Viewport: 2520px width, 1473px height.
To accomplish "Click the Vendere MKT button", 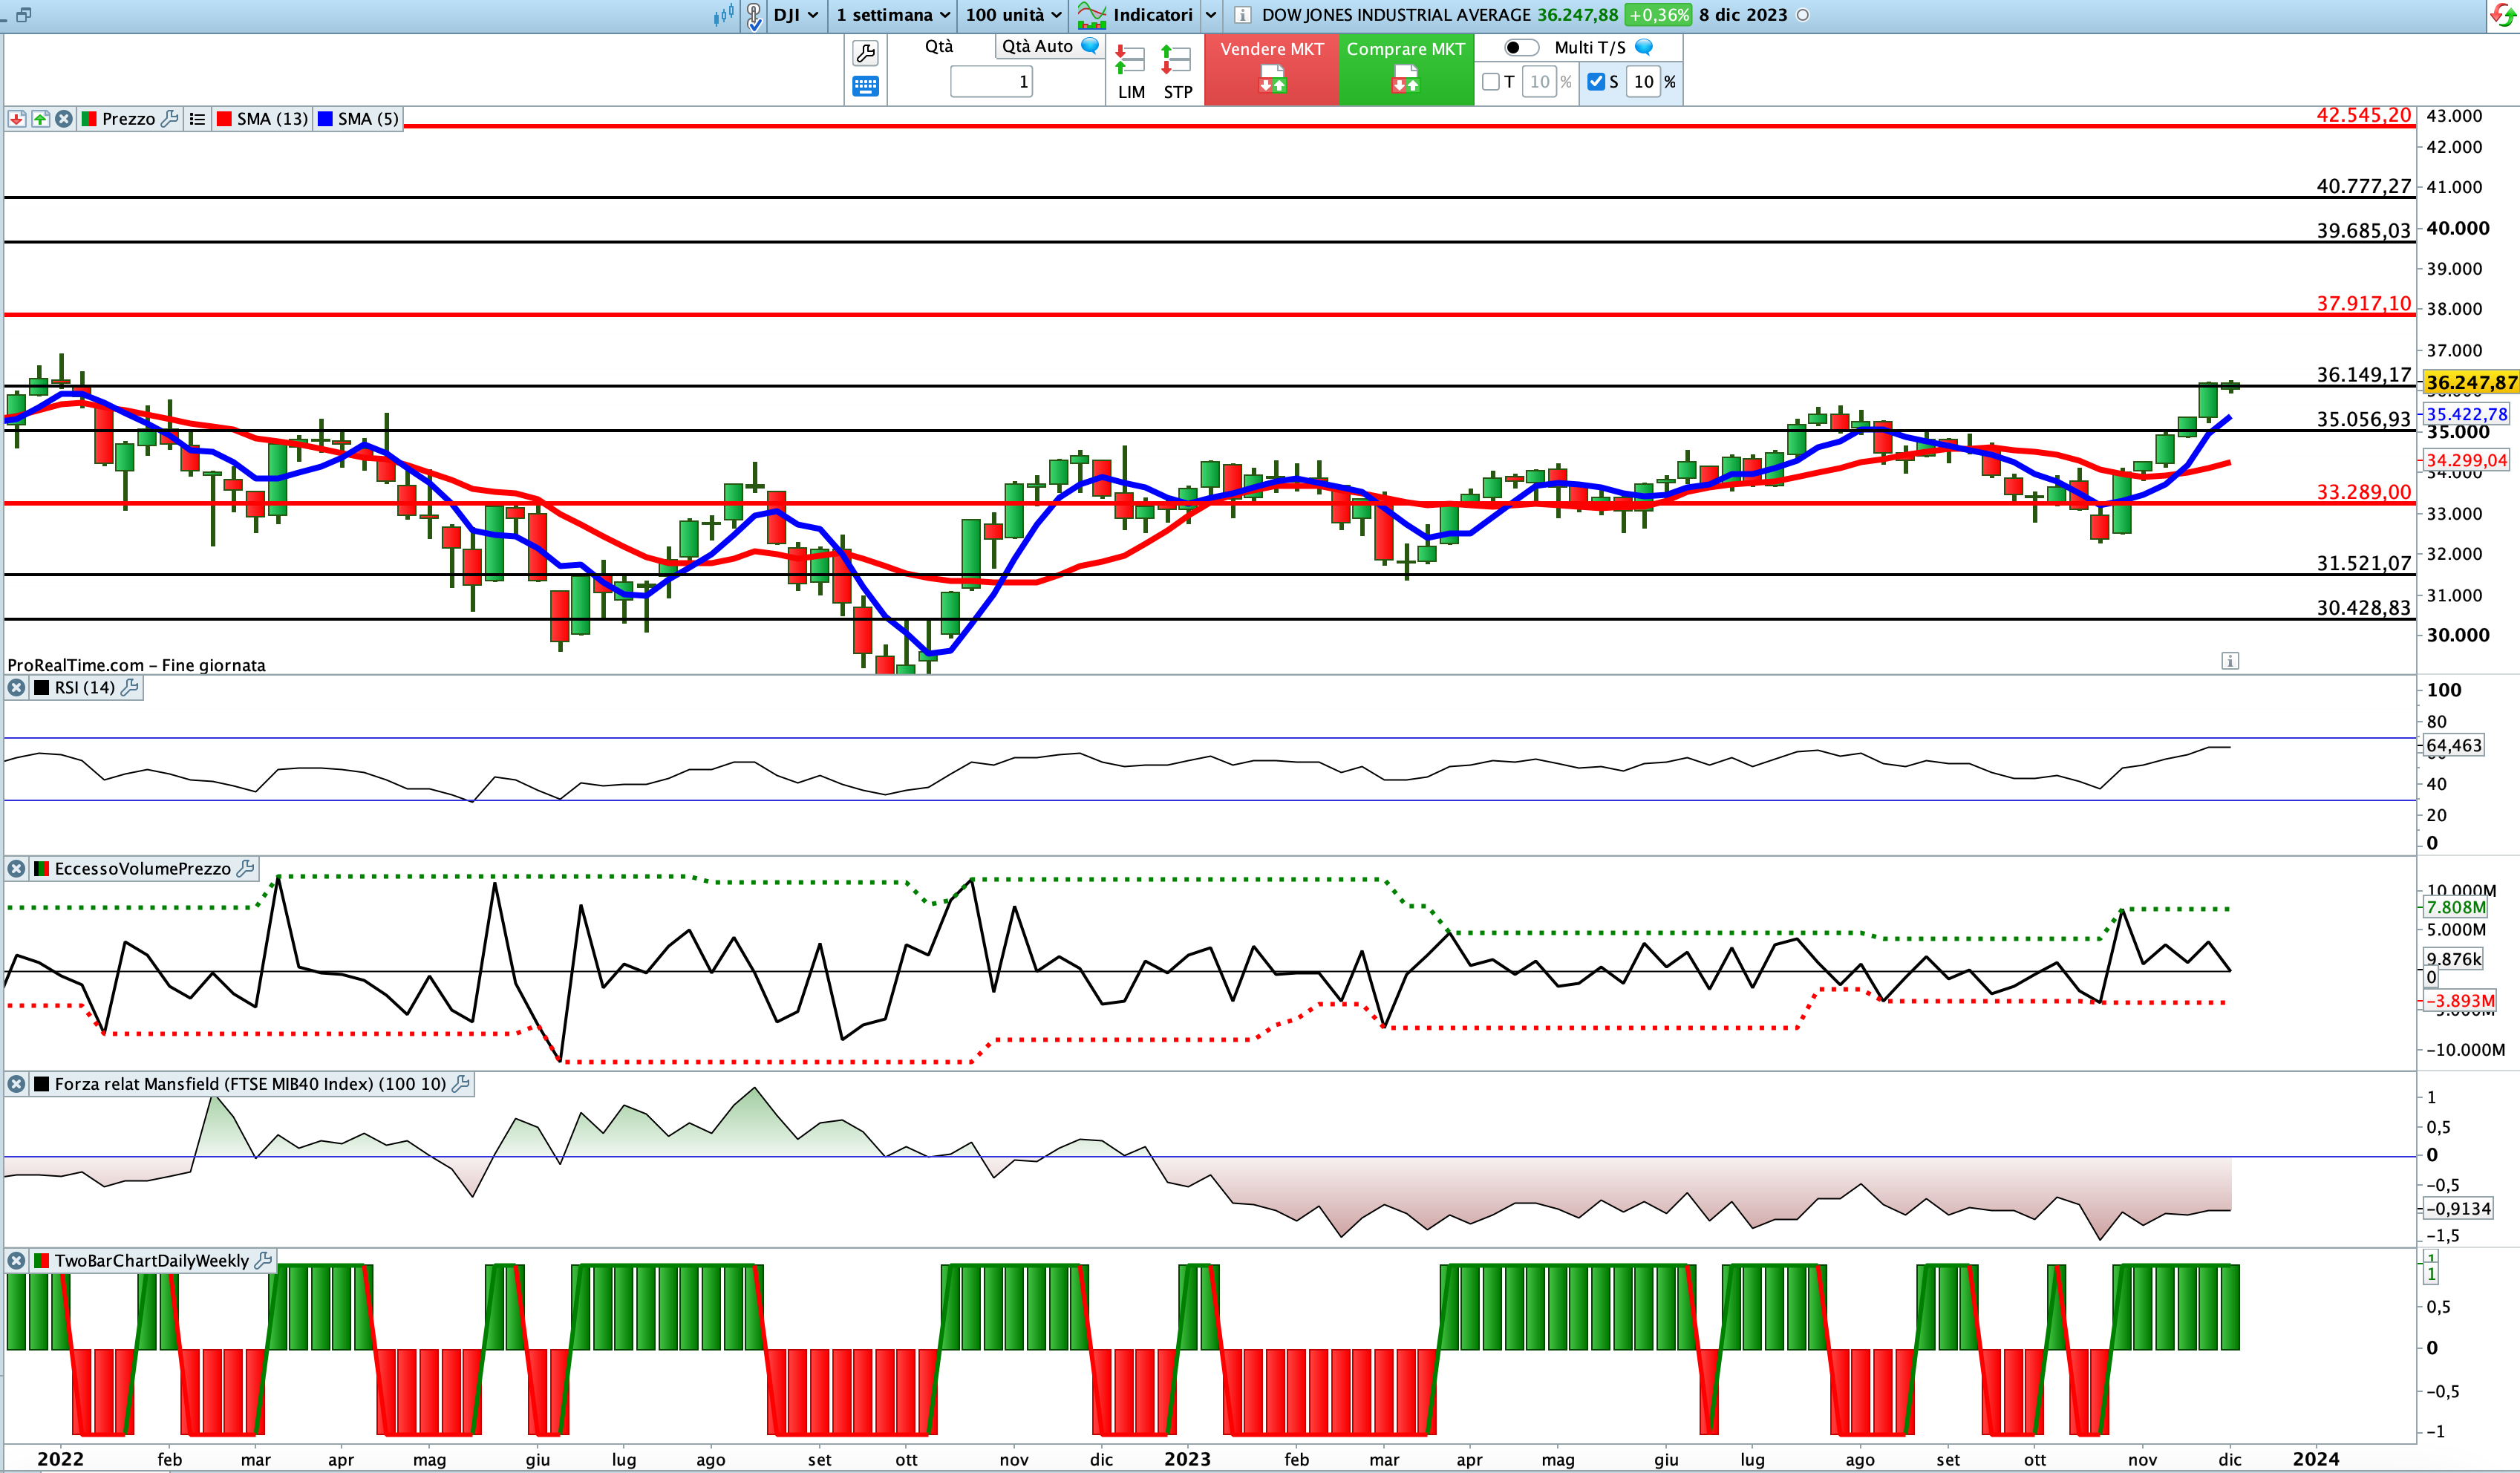I will (1272, 69).
